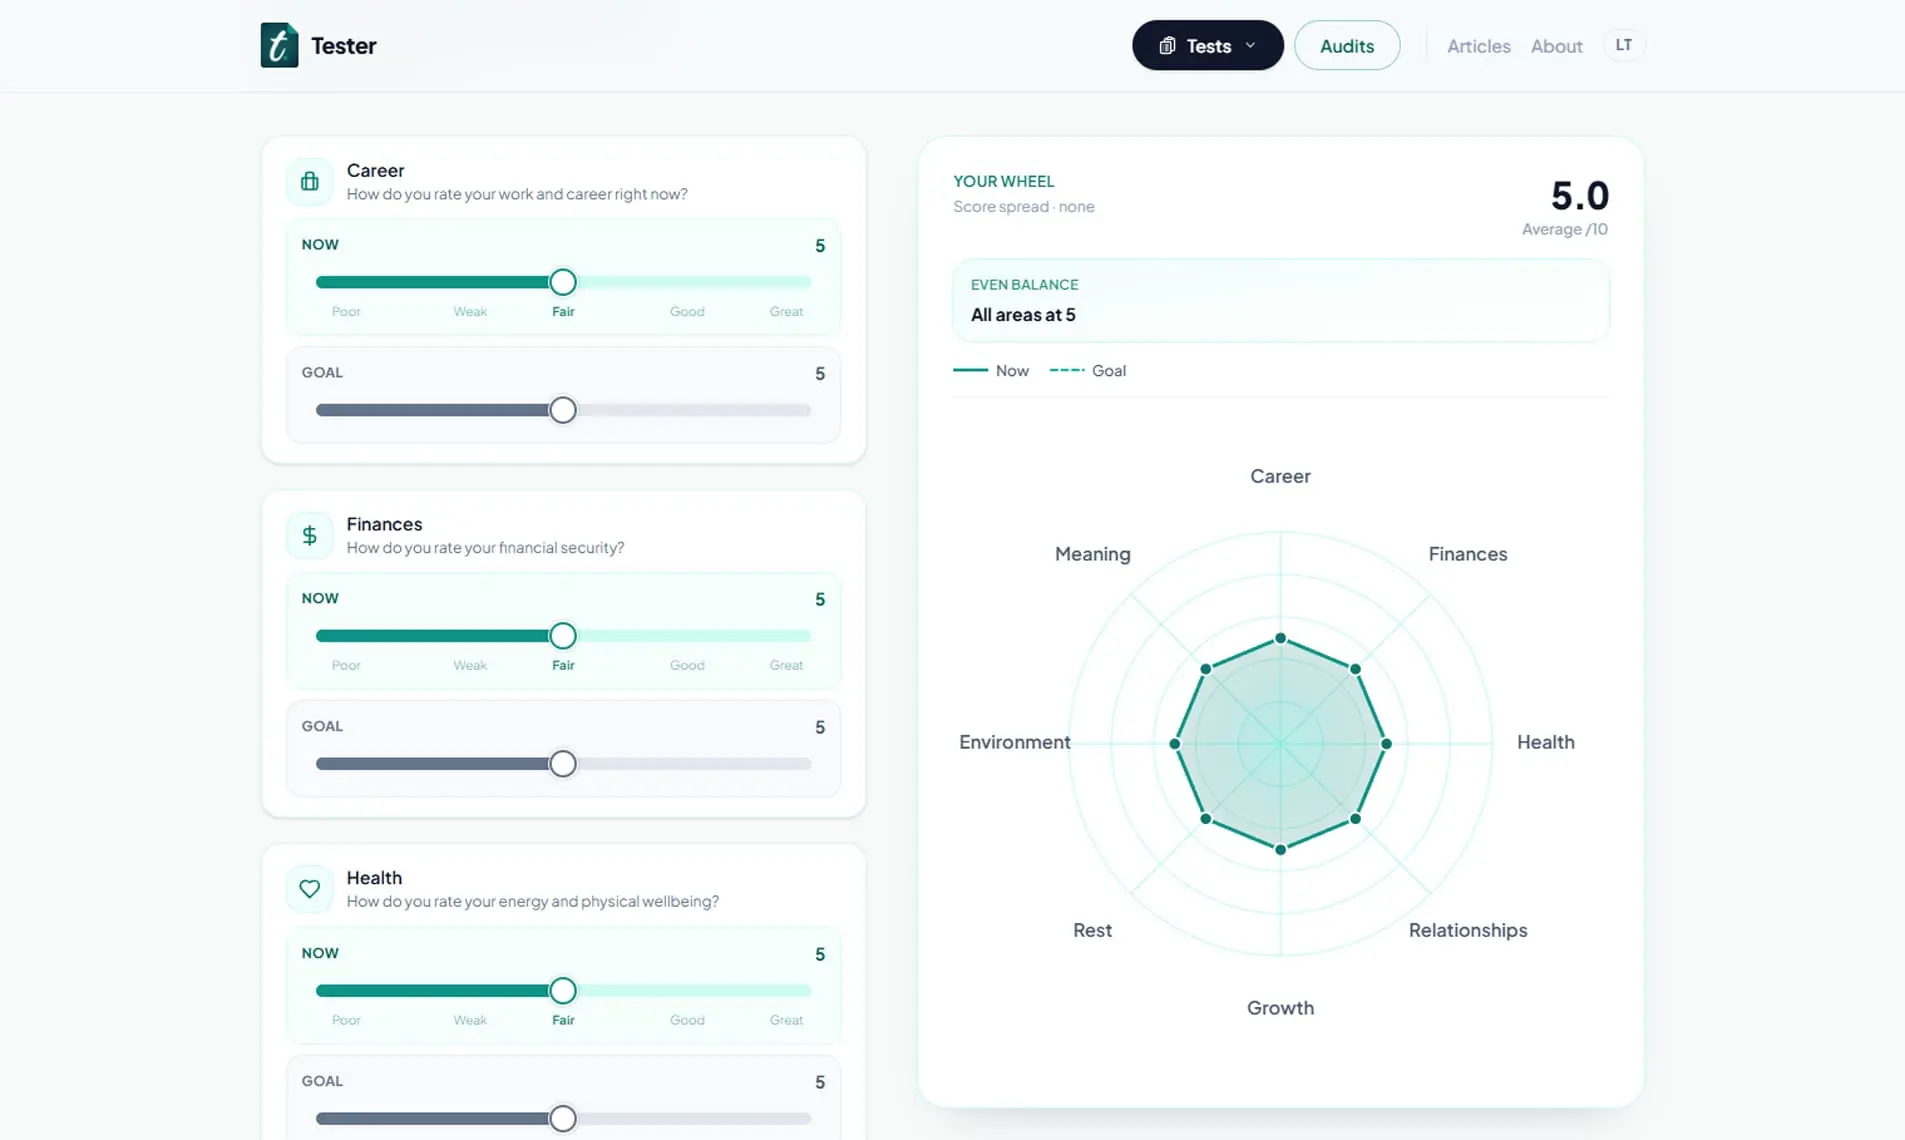
Task: Click the All areas at 5 text
Action: pos(1023,314)
